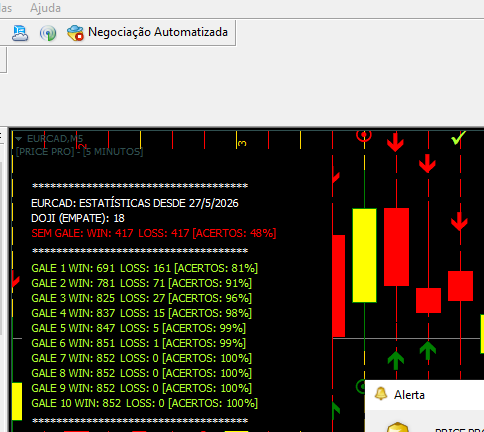484x432 pixels.
Task: Click the 'GALE 9 WIN: 852' statistics row
Action: [x=142, y=388]
